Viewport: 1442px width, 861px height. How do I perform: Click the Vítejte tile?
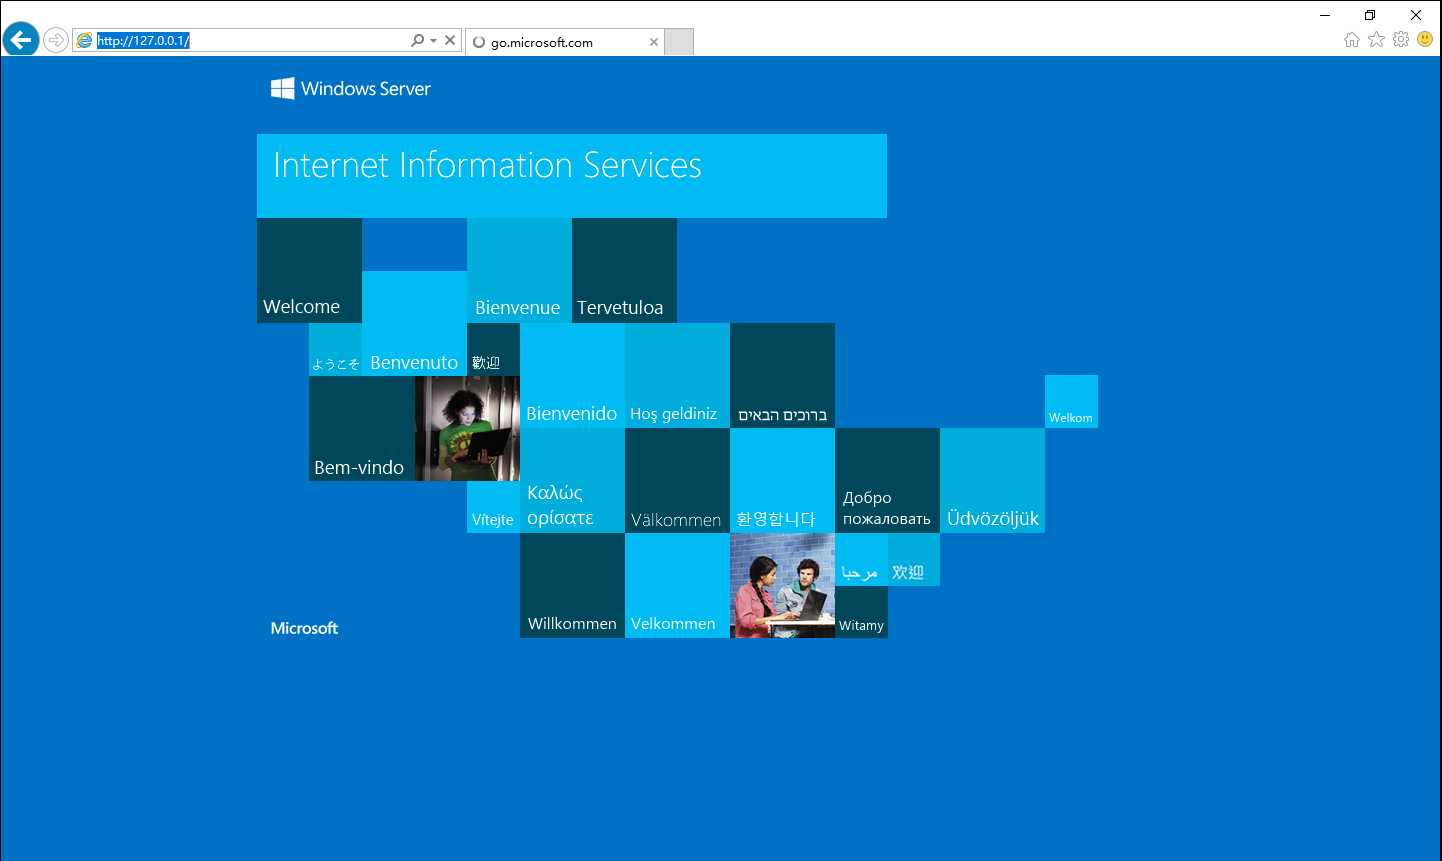coord(493,507)
